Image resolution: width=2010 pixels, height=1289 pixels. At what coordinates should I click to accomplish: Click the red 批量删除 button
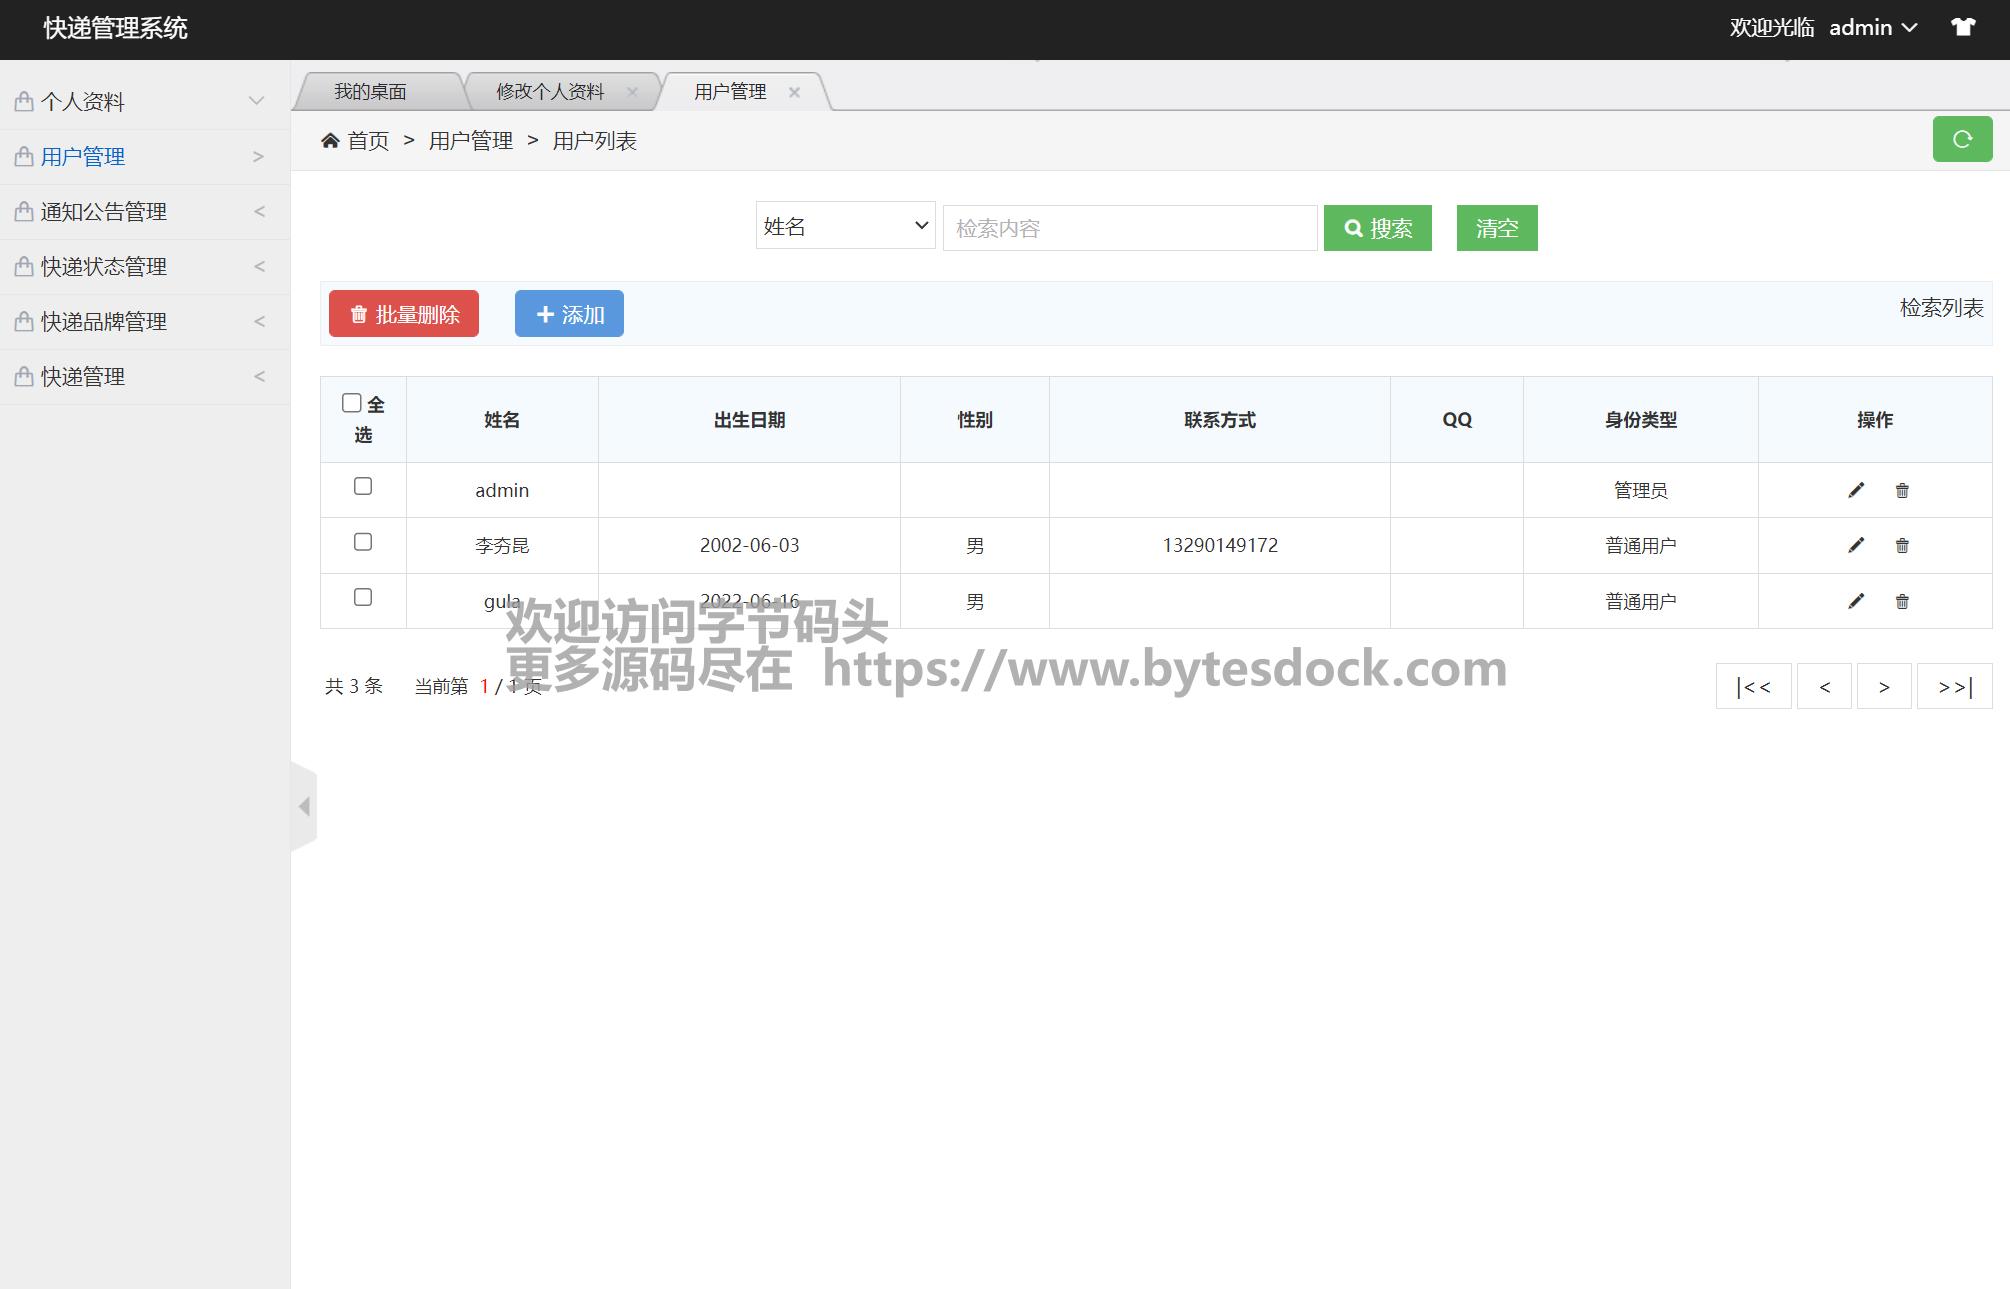(404, 314)
